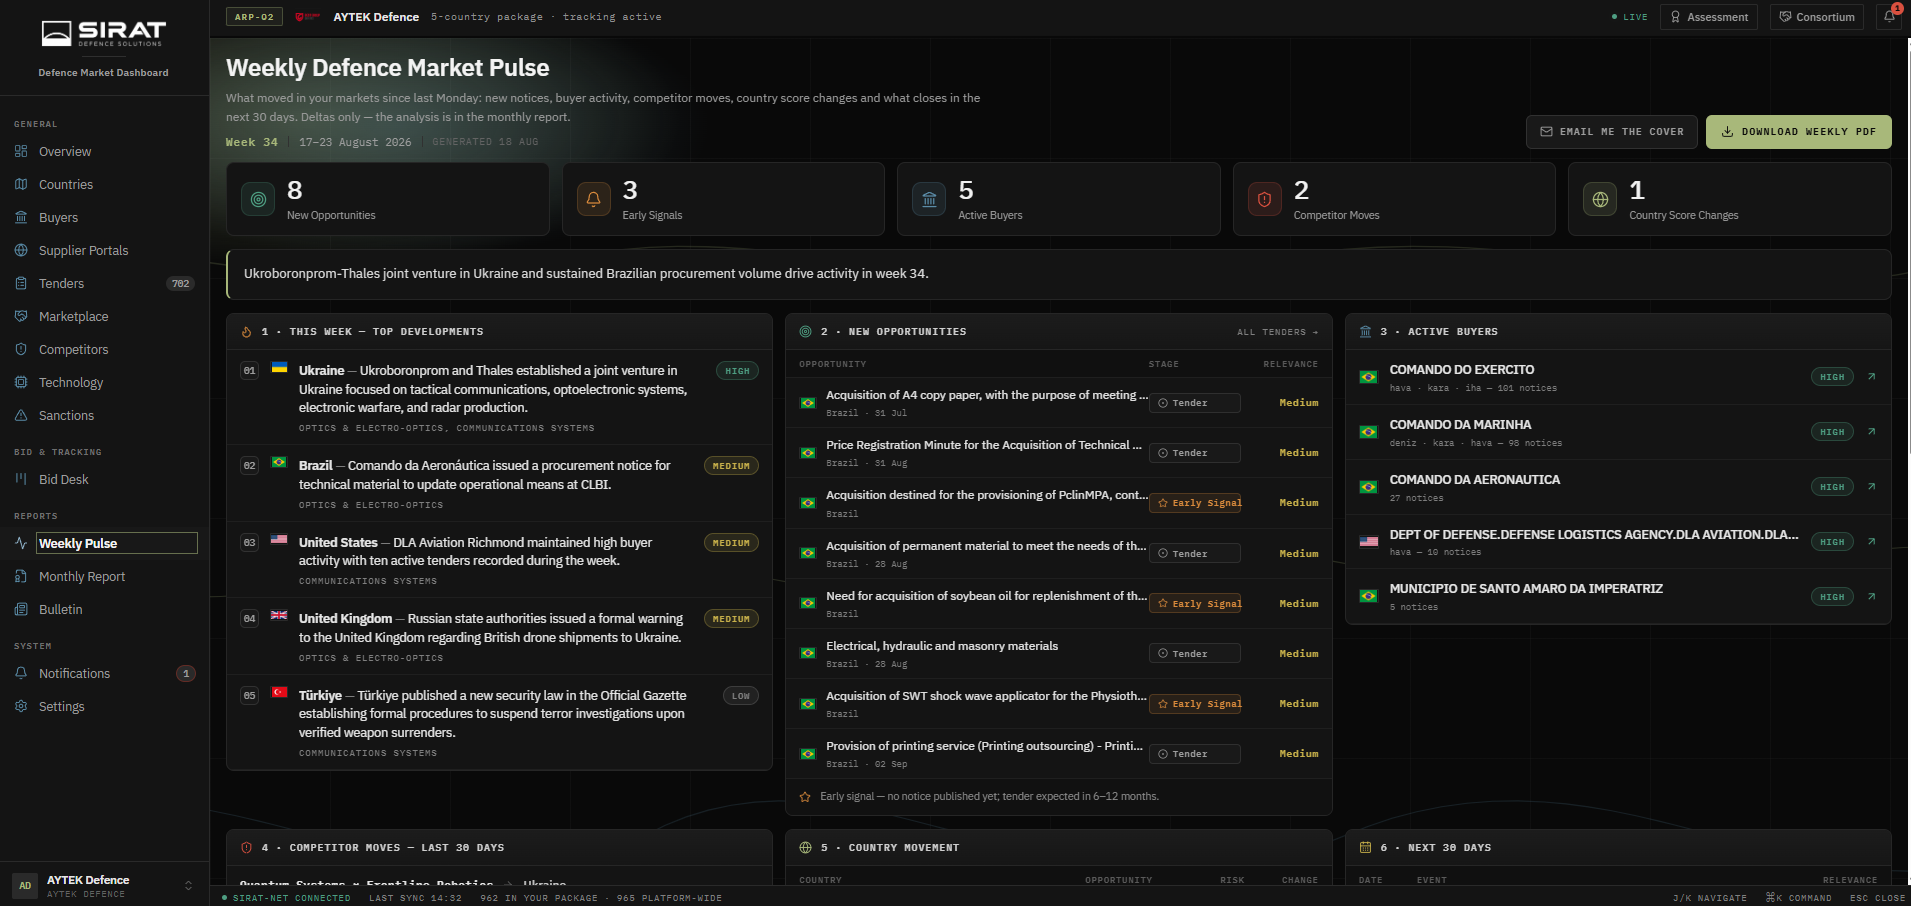
Task: Click the Sanctions warning triangle icon
Action: 21,416
